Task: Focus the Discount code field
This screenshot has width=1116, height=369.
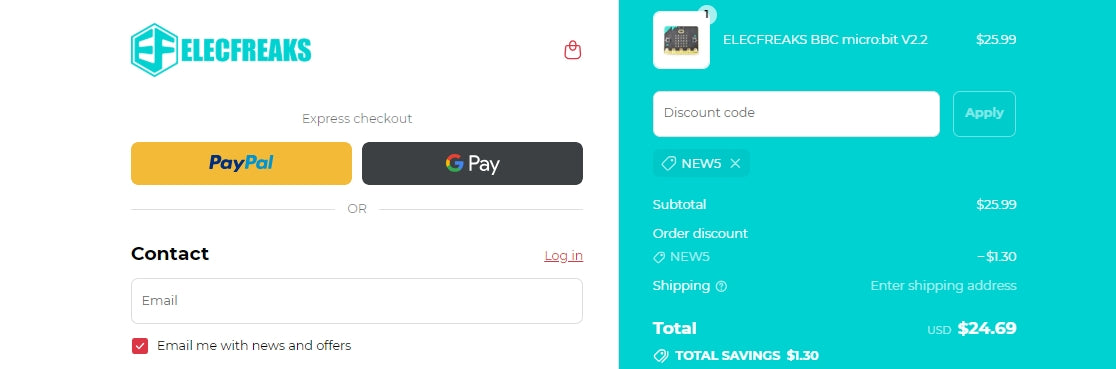Action: (x=796, y=113)
